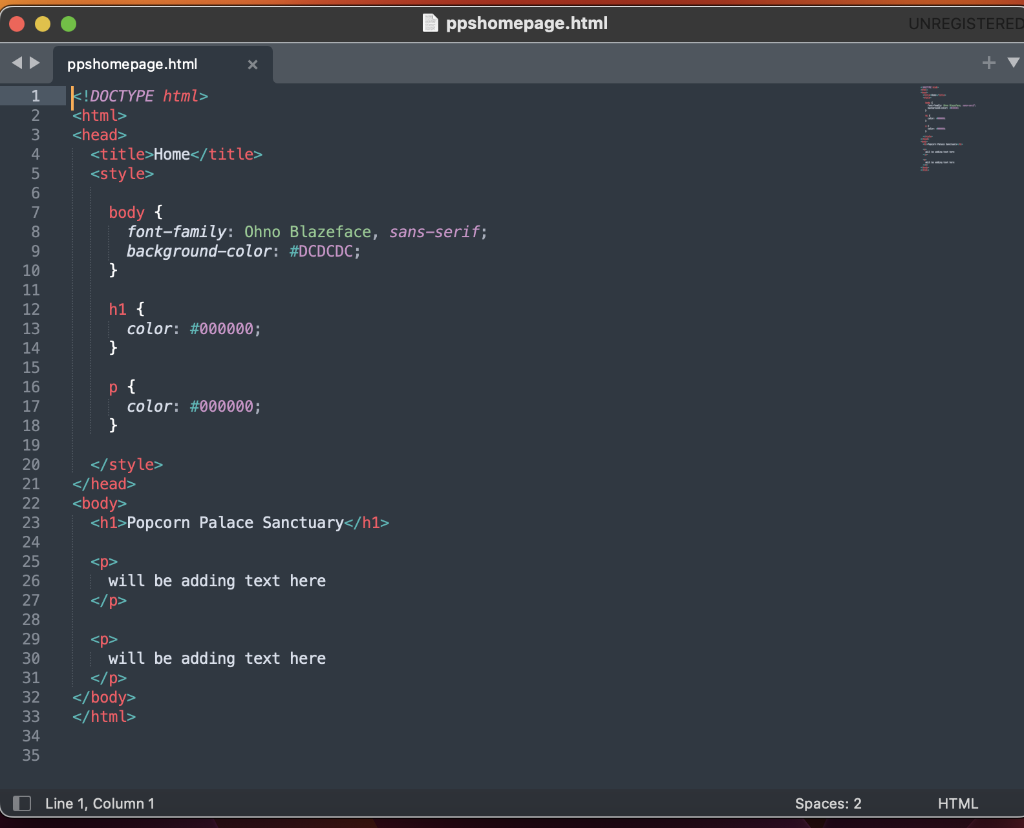Click the body selector in the CSS

point(125,212)
